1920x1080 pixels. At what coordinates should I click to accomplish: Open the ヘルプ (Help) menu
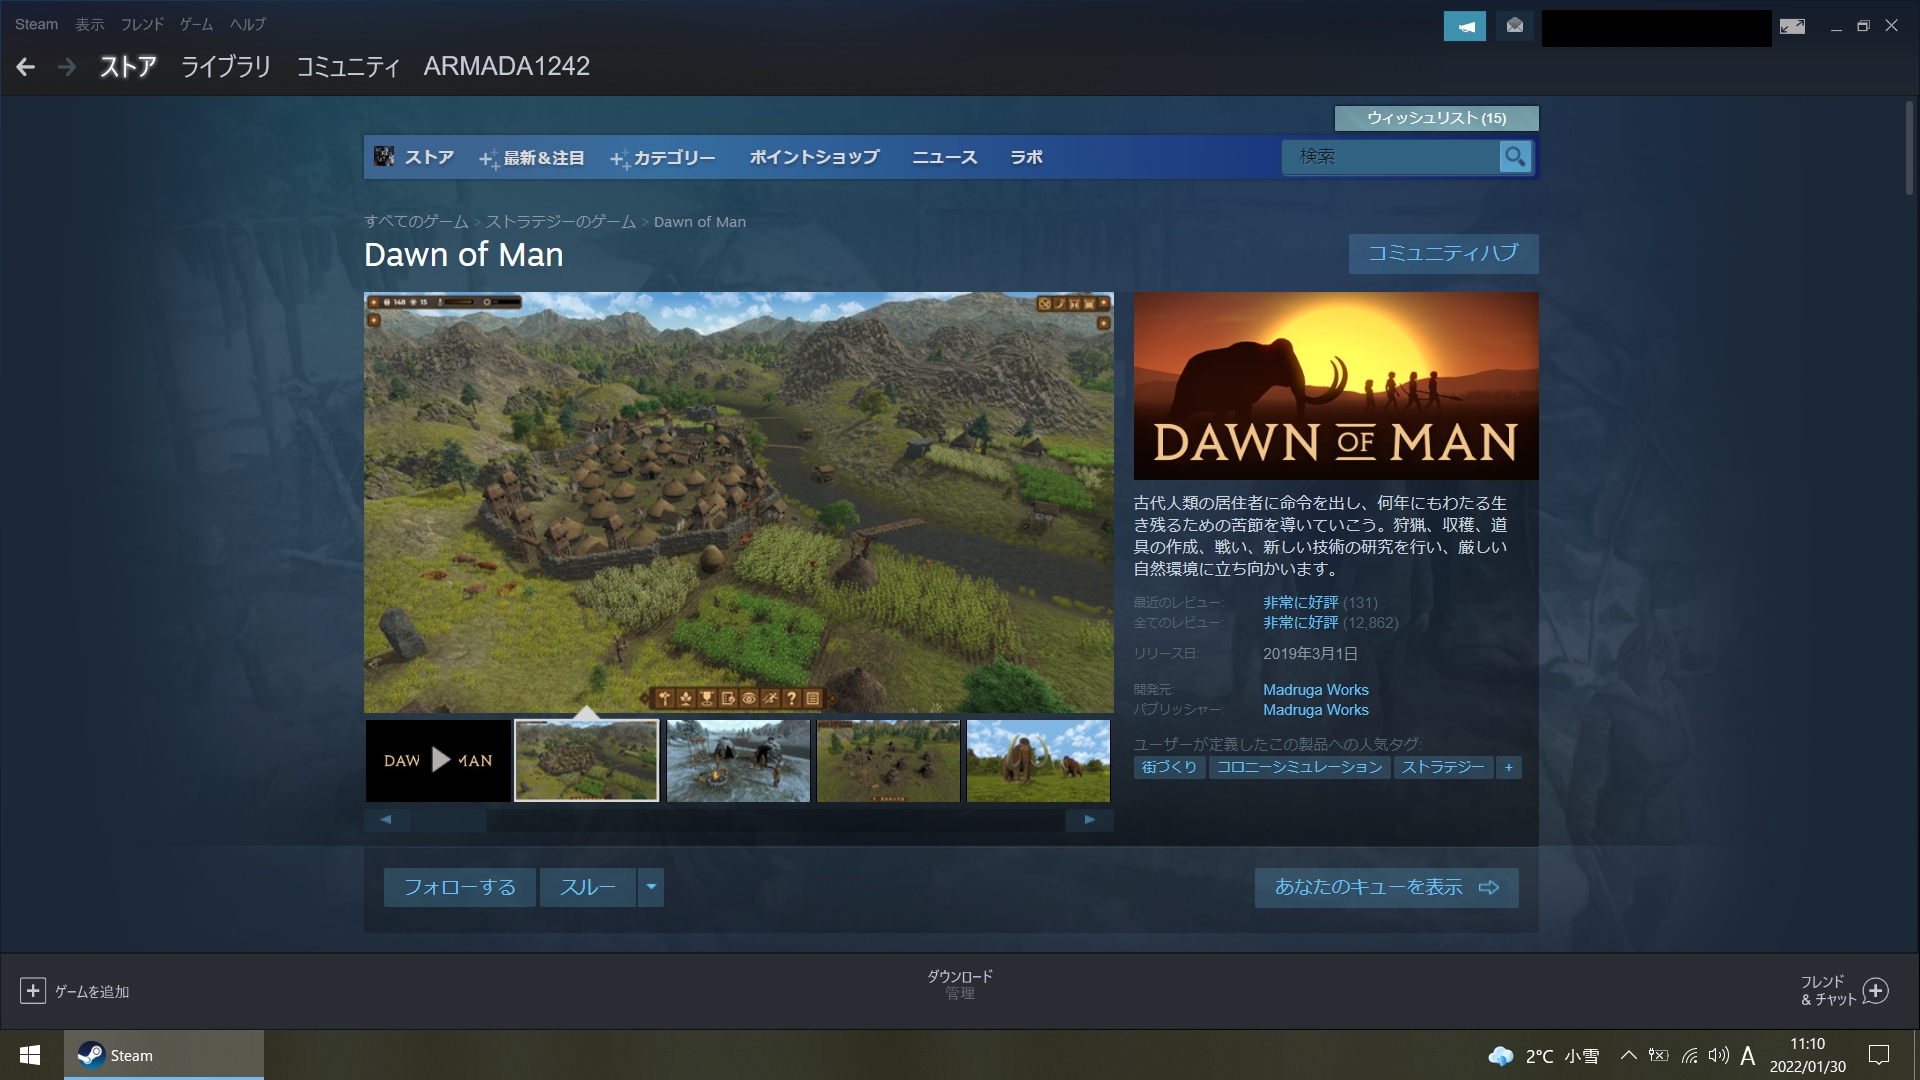tap(247, 24)
